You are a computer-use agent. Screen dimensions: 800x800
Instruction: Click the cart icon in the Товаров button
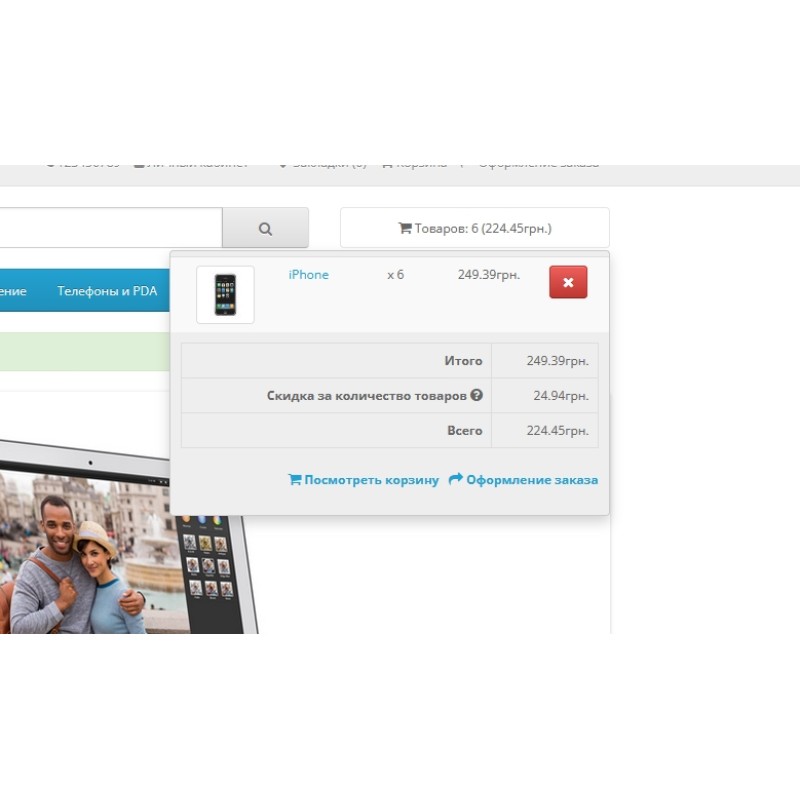click(404, 228)
